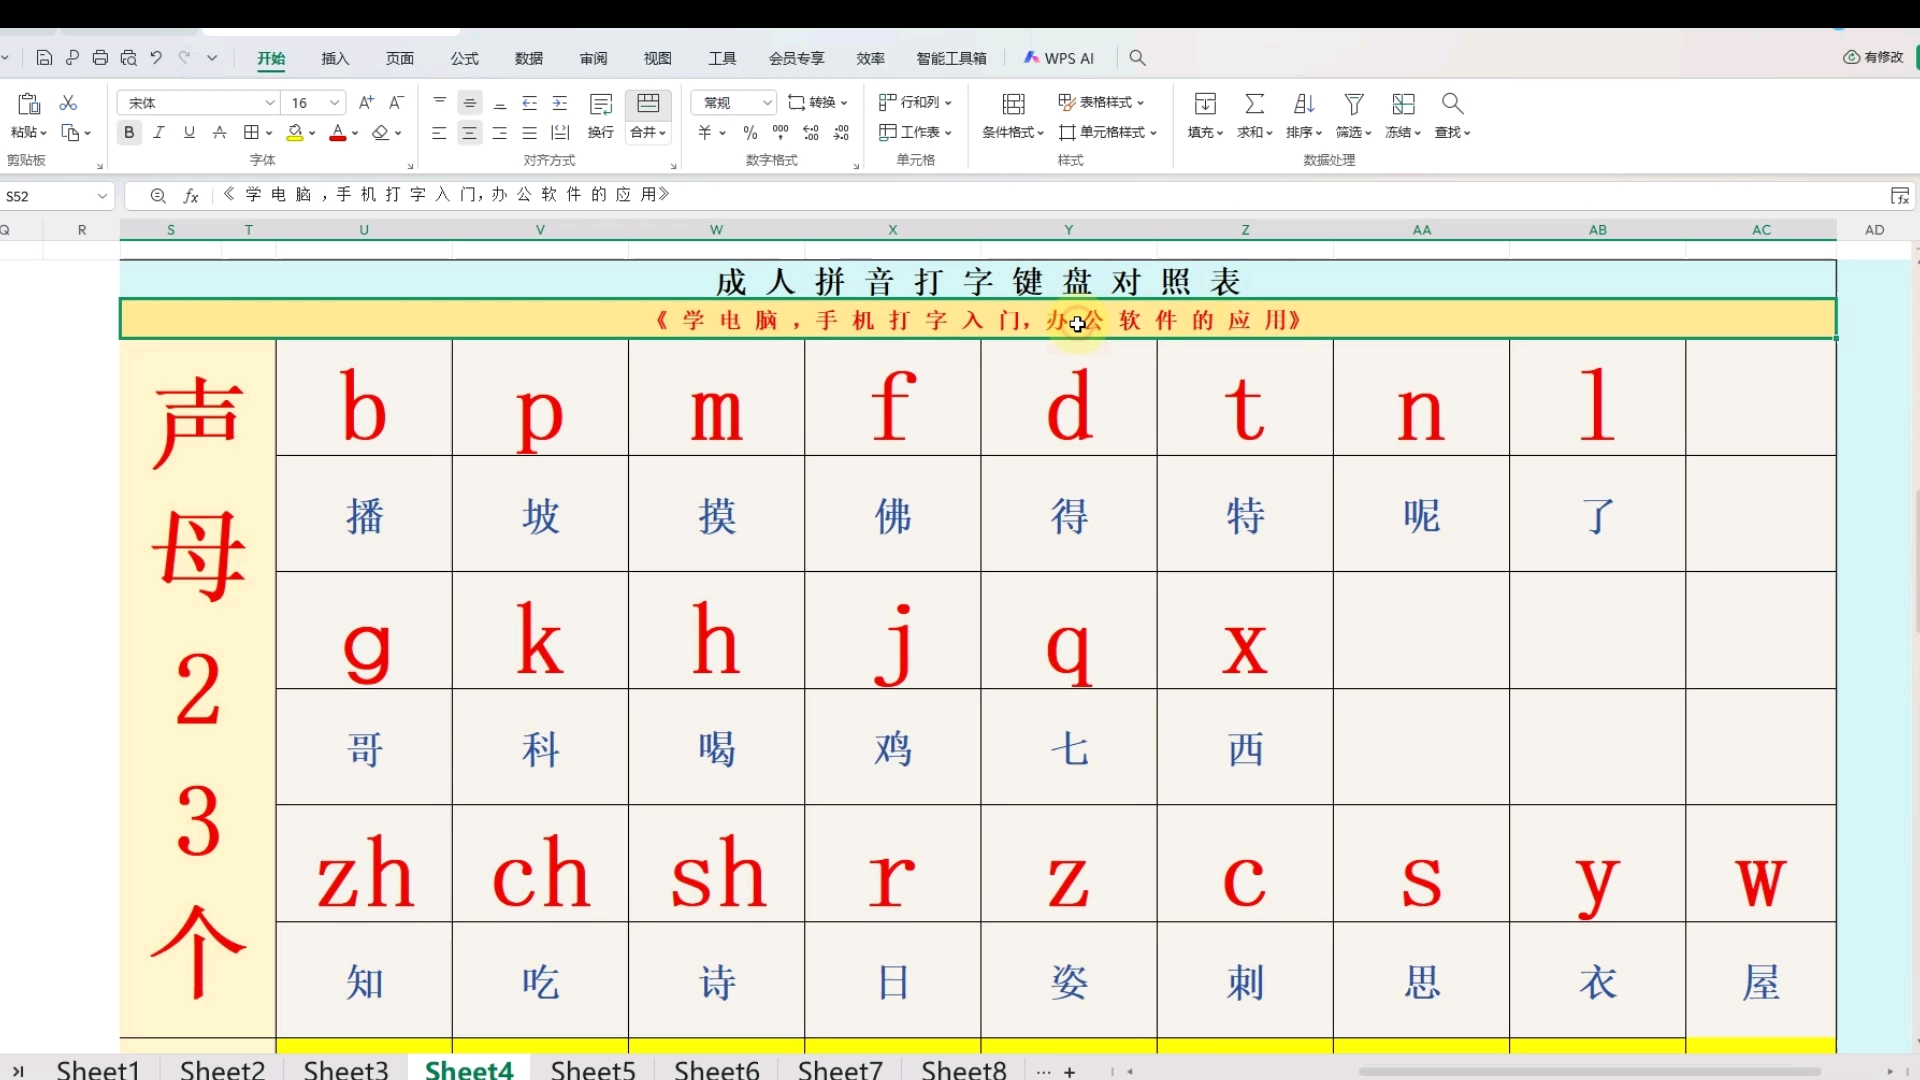Select column header W
Screen dimensions: 1920x1080
[x=716, y=230]
